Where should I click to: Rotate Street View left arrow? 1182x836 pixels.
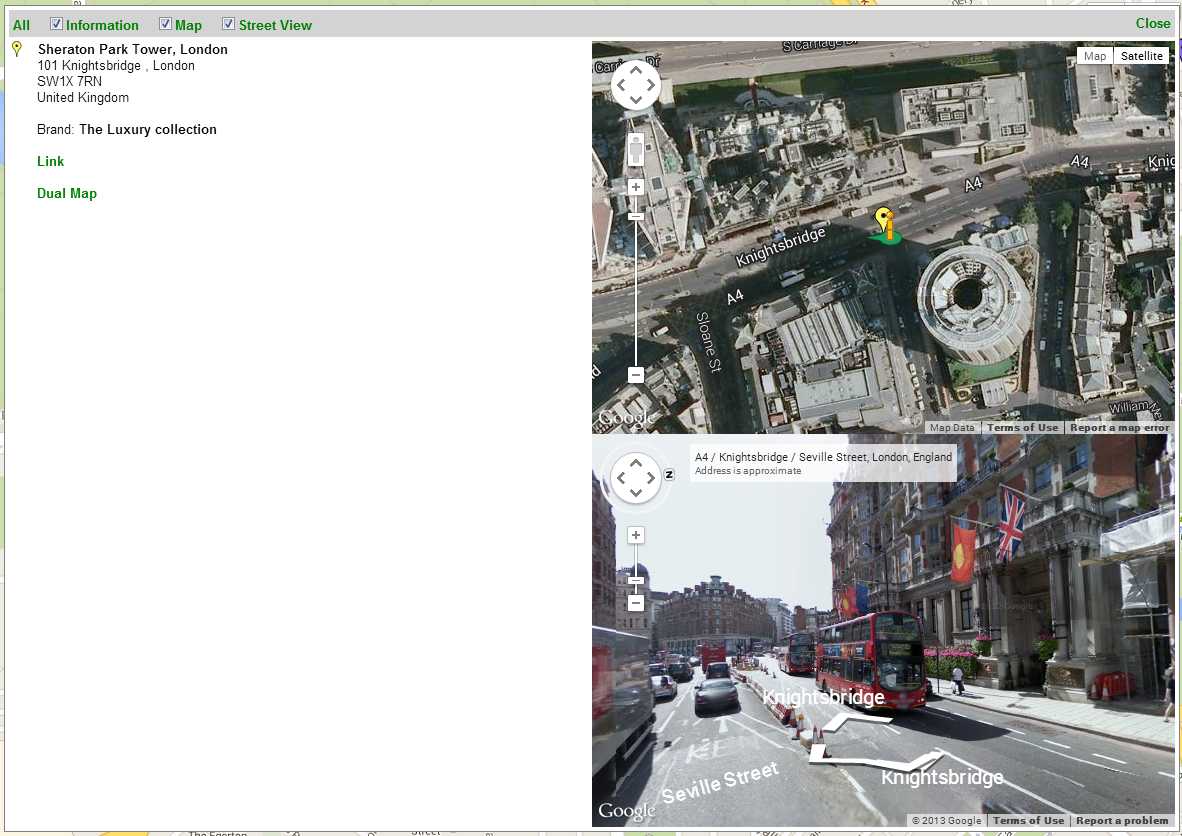621,478
